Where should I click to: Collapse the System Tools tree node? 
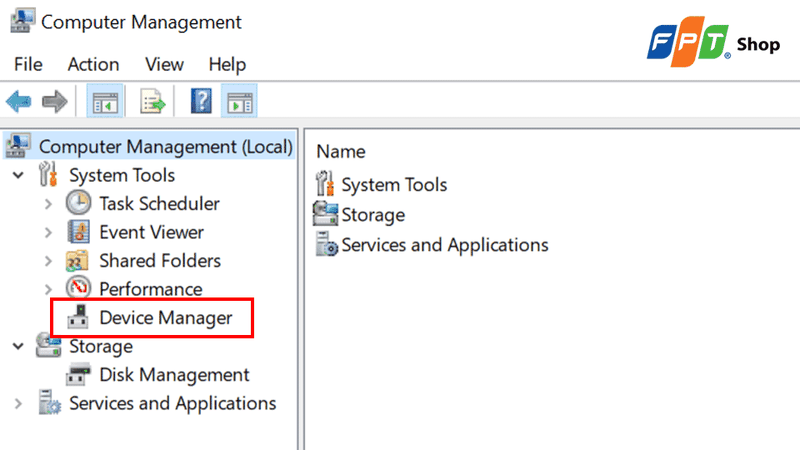coord(18,176)
